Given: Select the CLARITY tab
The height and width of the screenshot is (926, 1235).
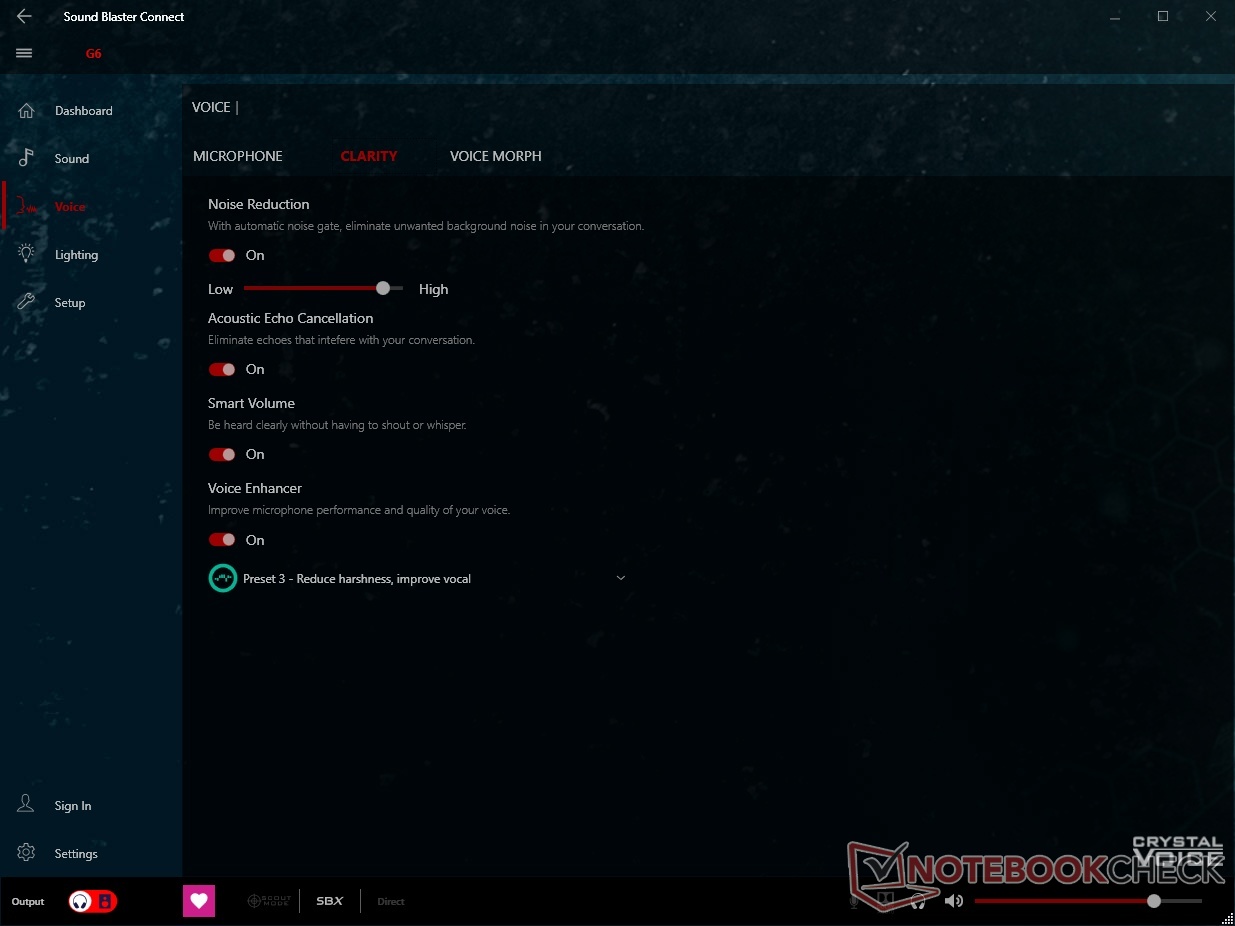Looking at the screenshot, I should 369,156.
